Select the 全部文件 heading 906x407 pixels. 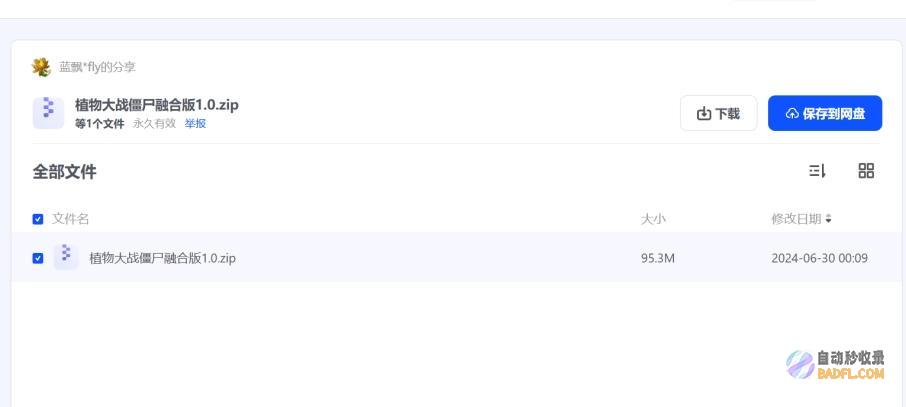(x=65, y=172)
